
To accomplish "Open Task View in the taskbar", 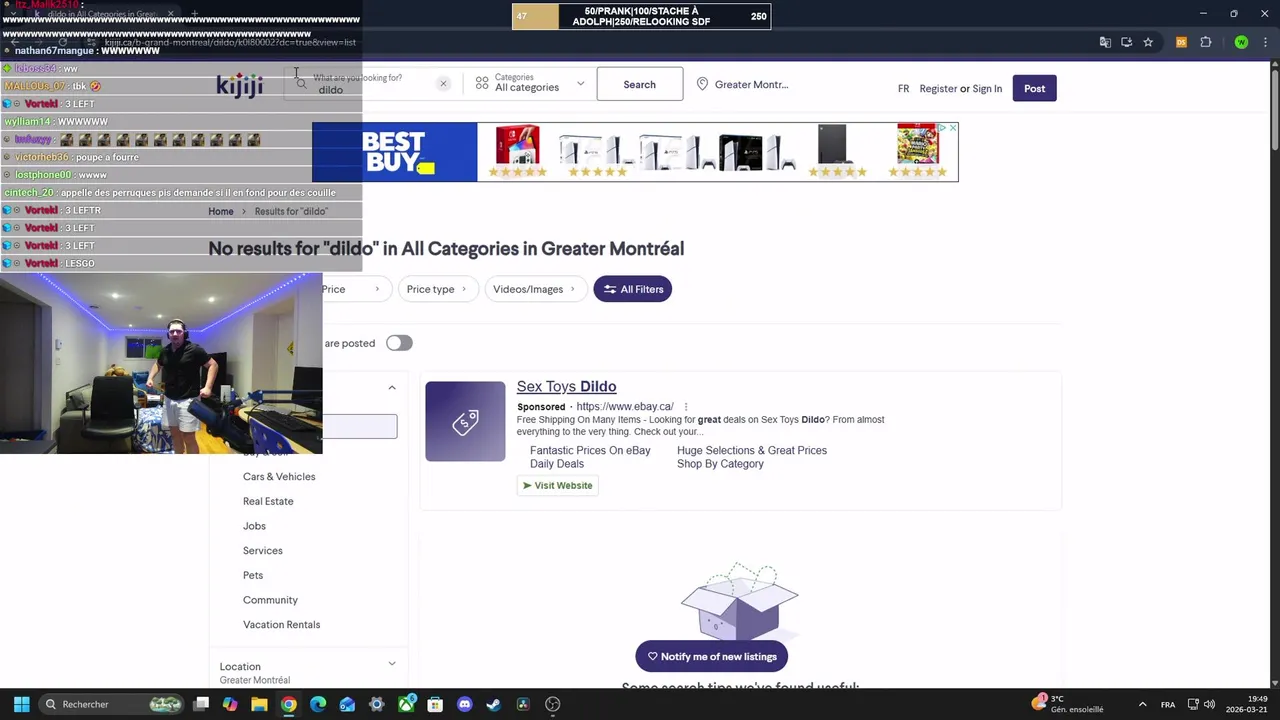I will tap(201, 704).
